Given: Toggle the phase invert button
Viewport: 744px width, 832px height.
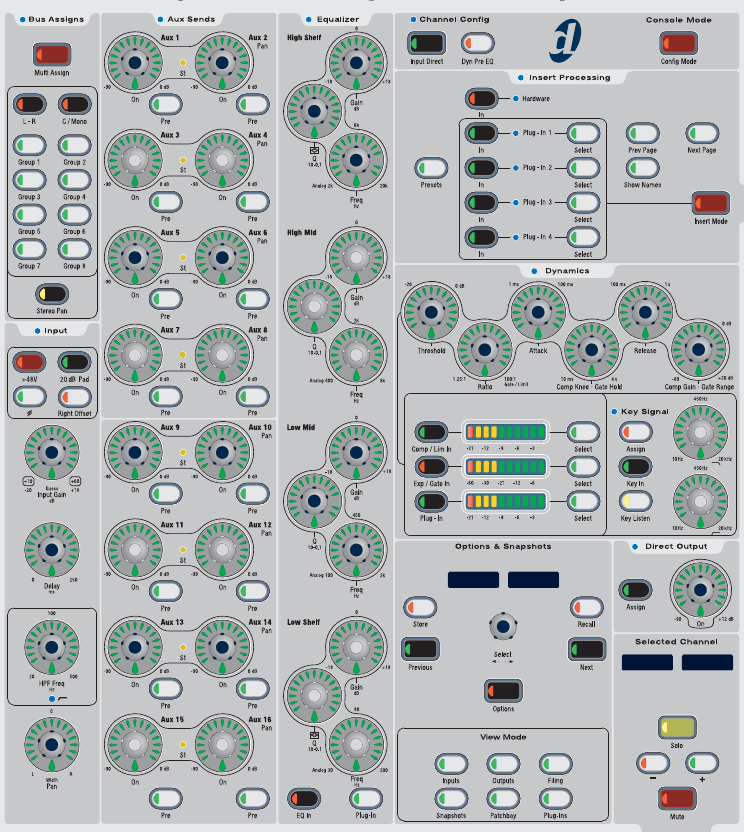Looking at the screenshot, I should pyautogui.click(x=30, y=396).
